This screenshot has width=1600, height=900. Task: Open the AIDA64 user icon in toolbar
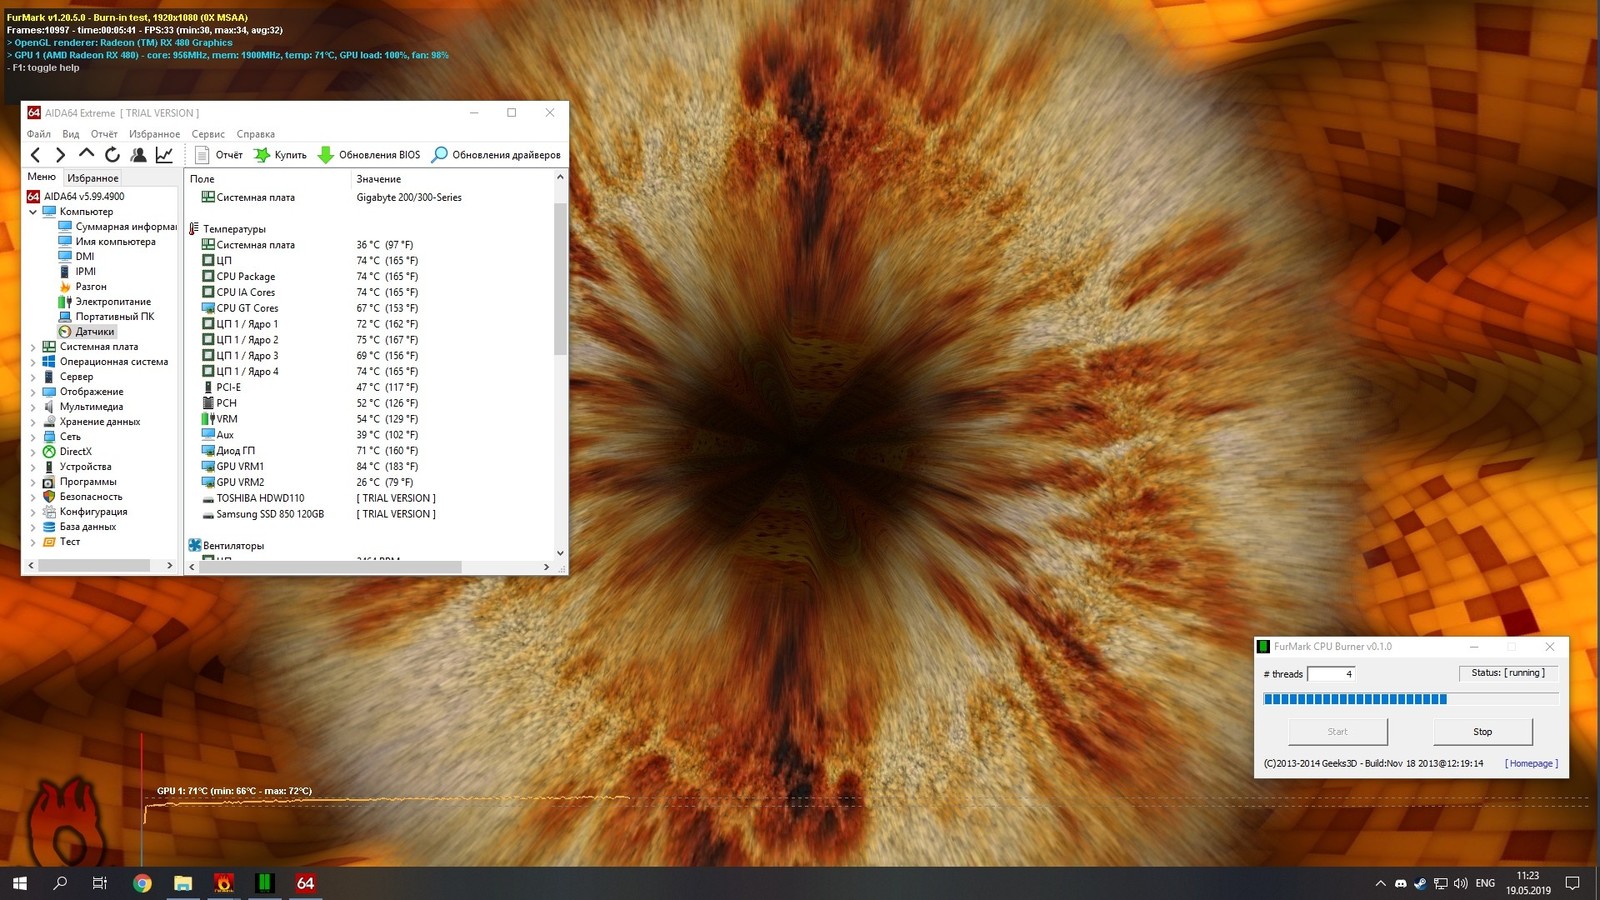[x=138, y=155]
